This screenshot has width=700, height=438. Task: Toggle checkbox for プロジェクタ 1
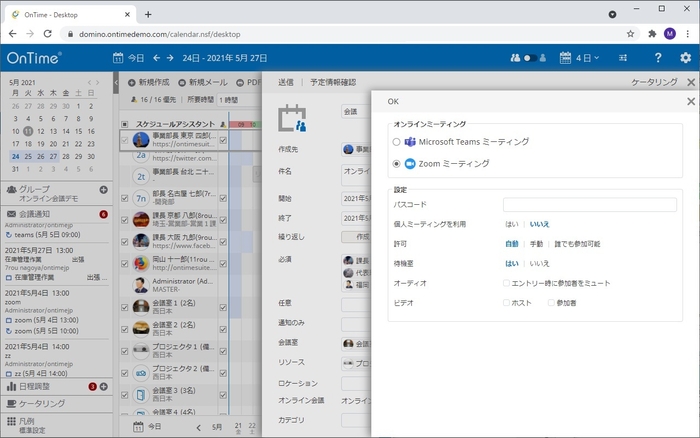click(125, 351)
